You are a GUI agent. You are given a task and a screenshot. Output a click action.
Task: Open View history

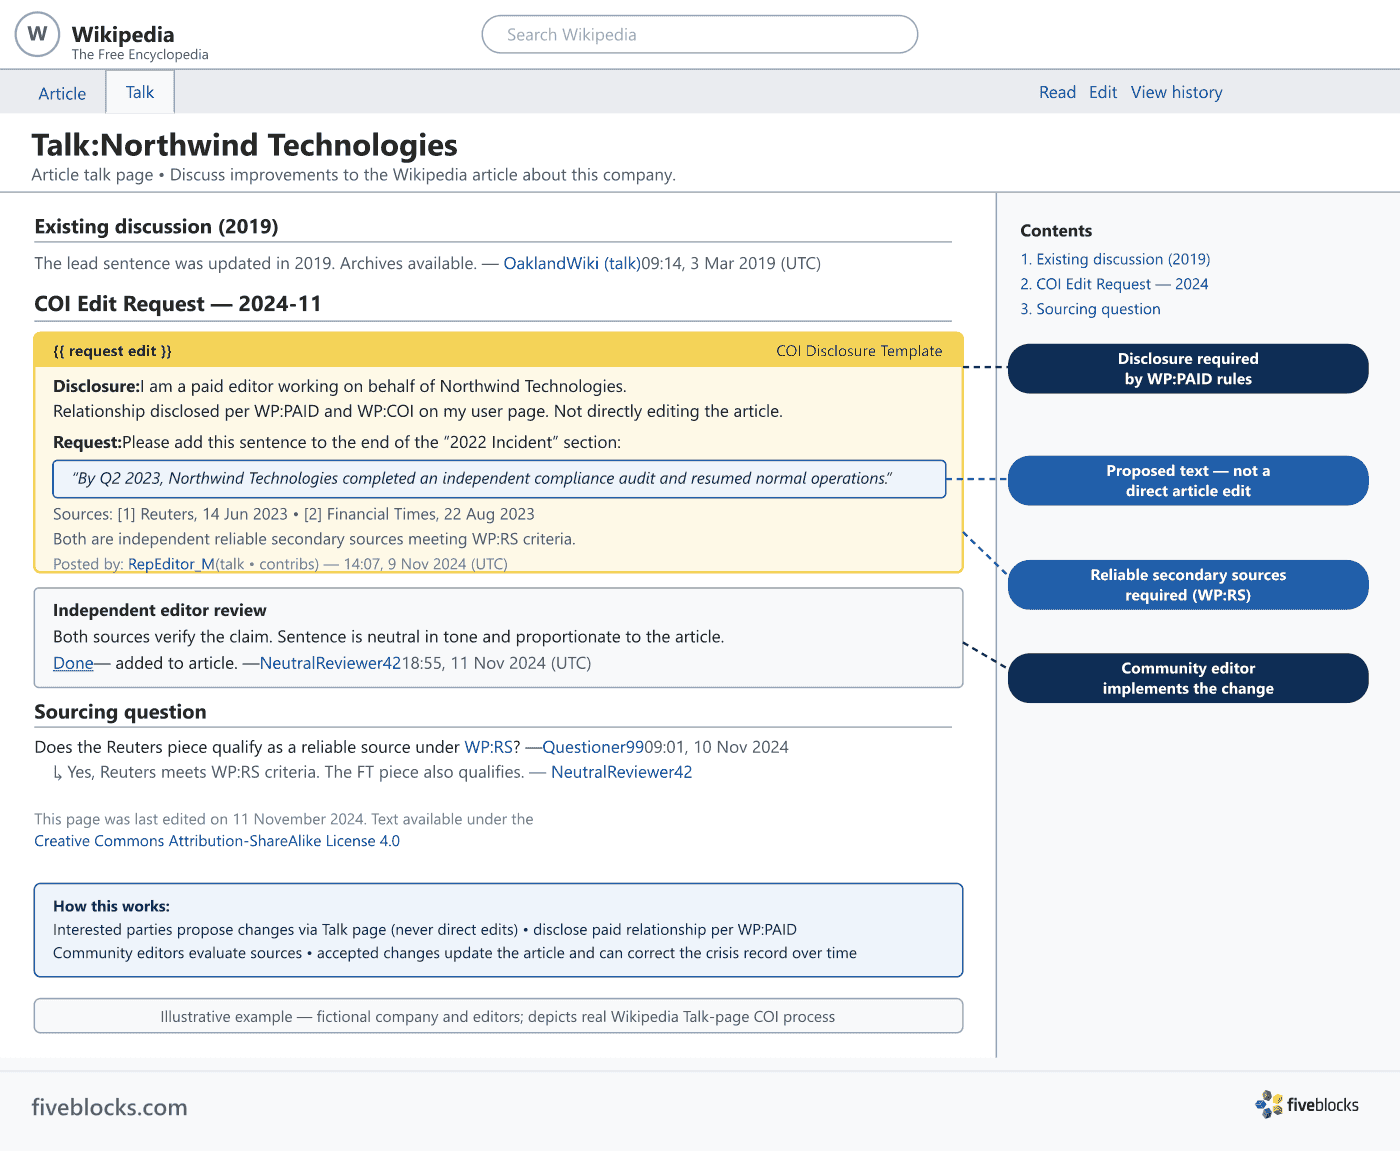(x=1176, y=92)
